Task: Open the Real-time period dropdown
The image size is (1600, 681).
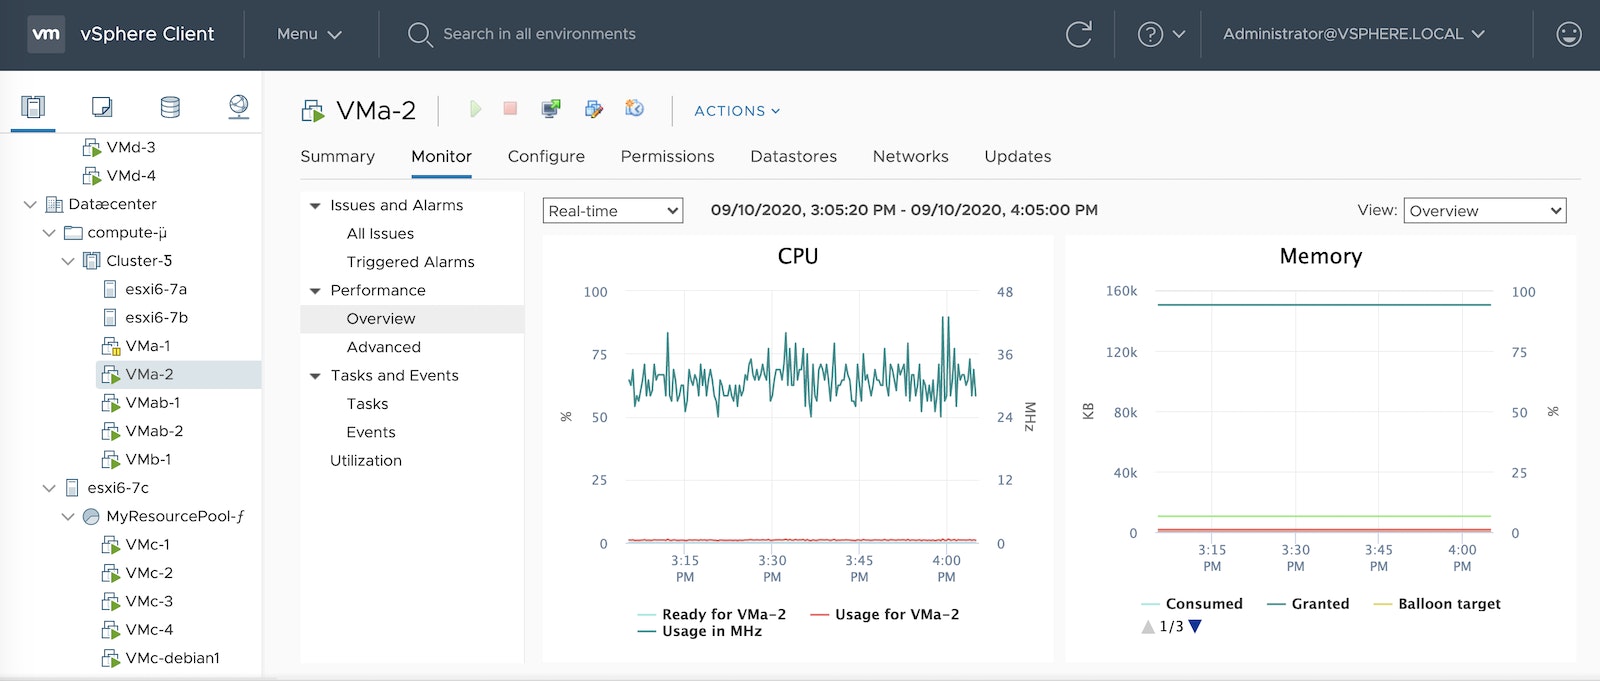Action: click(x=613, y=211)
